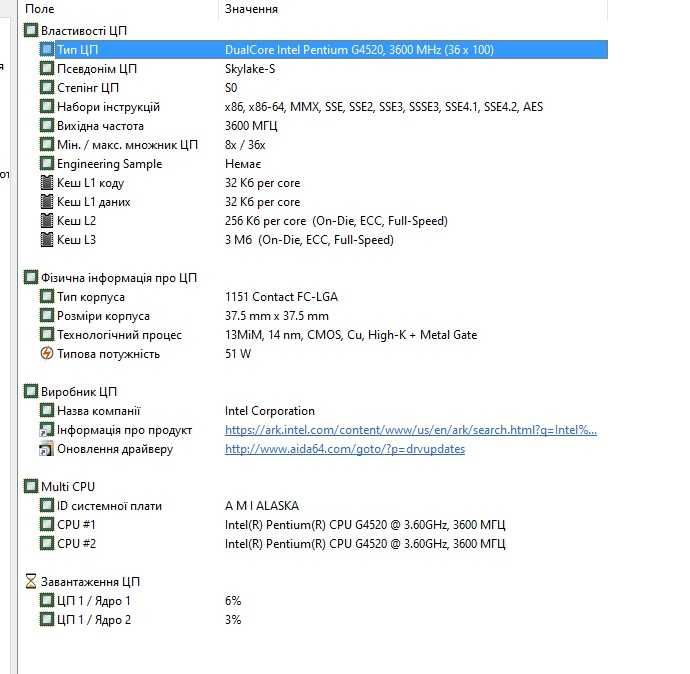Open the aida64.com driver updates link
The width and height of the screenshot is (690, 674).
click(x=345, y=449)
